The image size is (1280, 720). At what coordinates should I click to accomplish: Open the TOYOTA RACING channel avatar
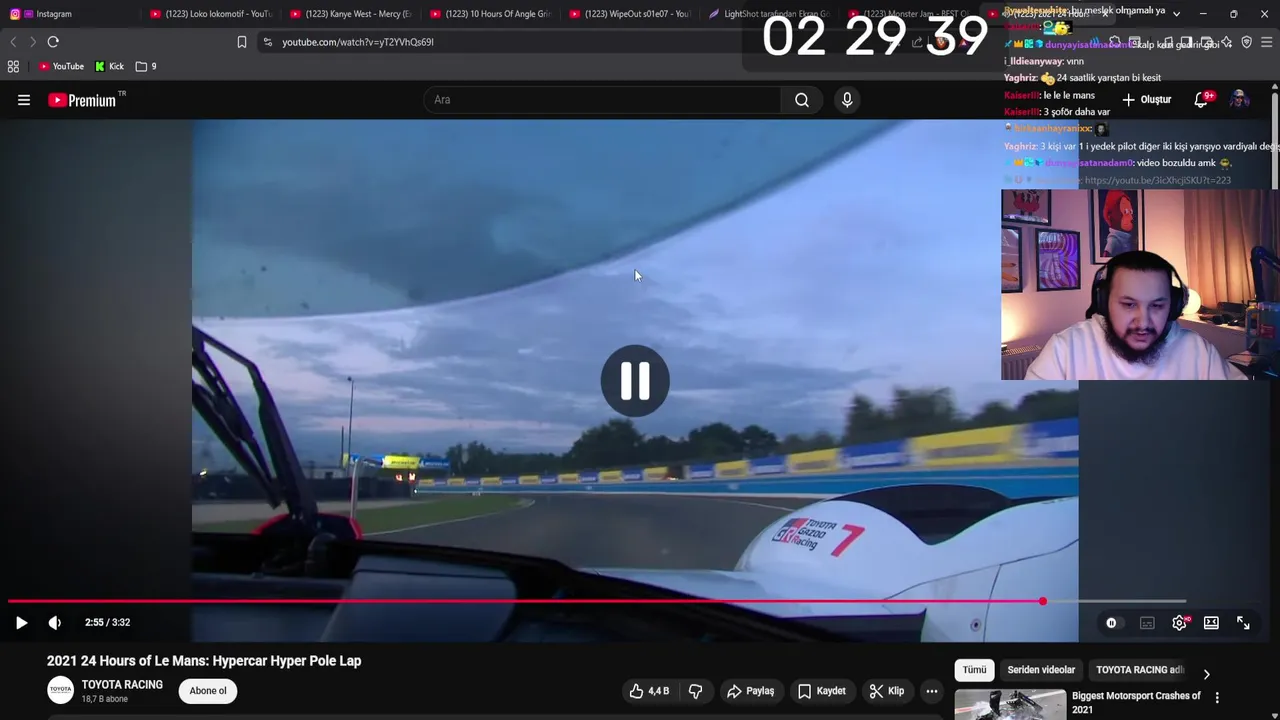tap(61, 690)
